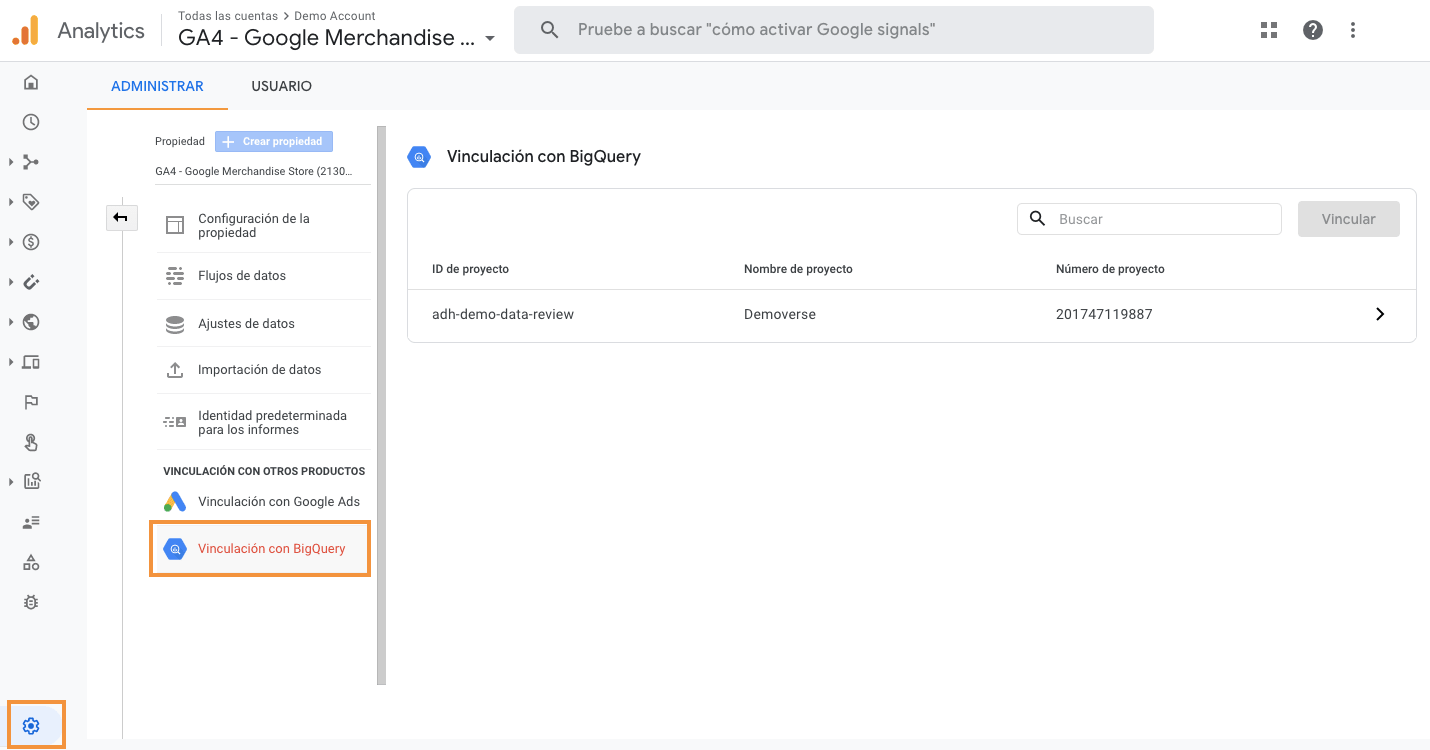Expand the arrow next to magnet icon
1430x750 pixels.
[11, 282]
